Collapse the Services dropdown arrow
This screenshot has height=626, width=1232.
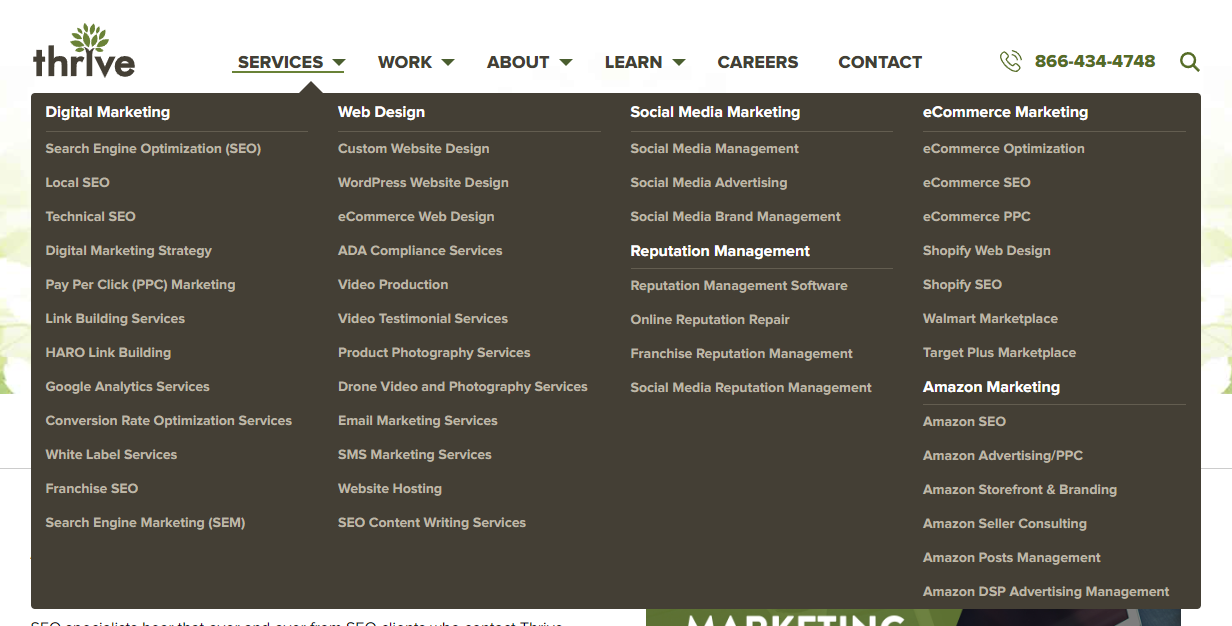pos(339,62)
